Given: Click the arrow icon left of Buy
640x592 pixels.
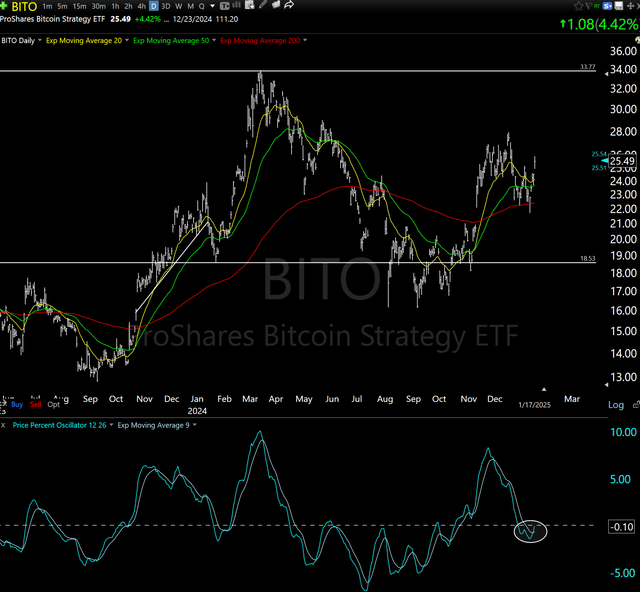Looking at the screenshot, I should coord(2,404).
